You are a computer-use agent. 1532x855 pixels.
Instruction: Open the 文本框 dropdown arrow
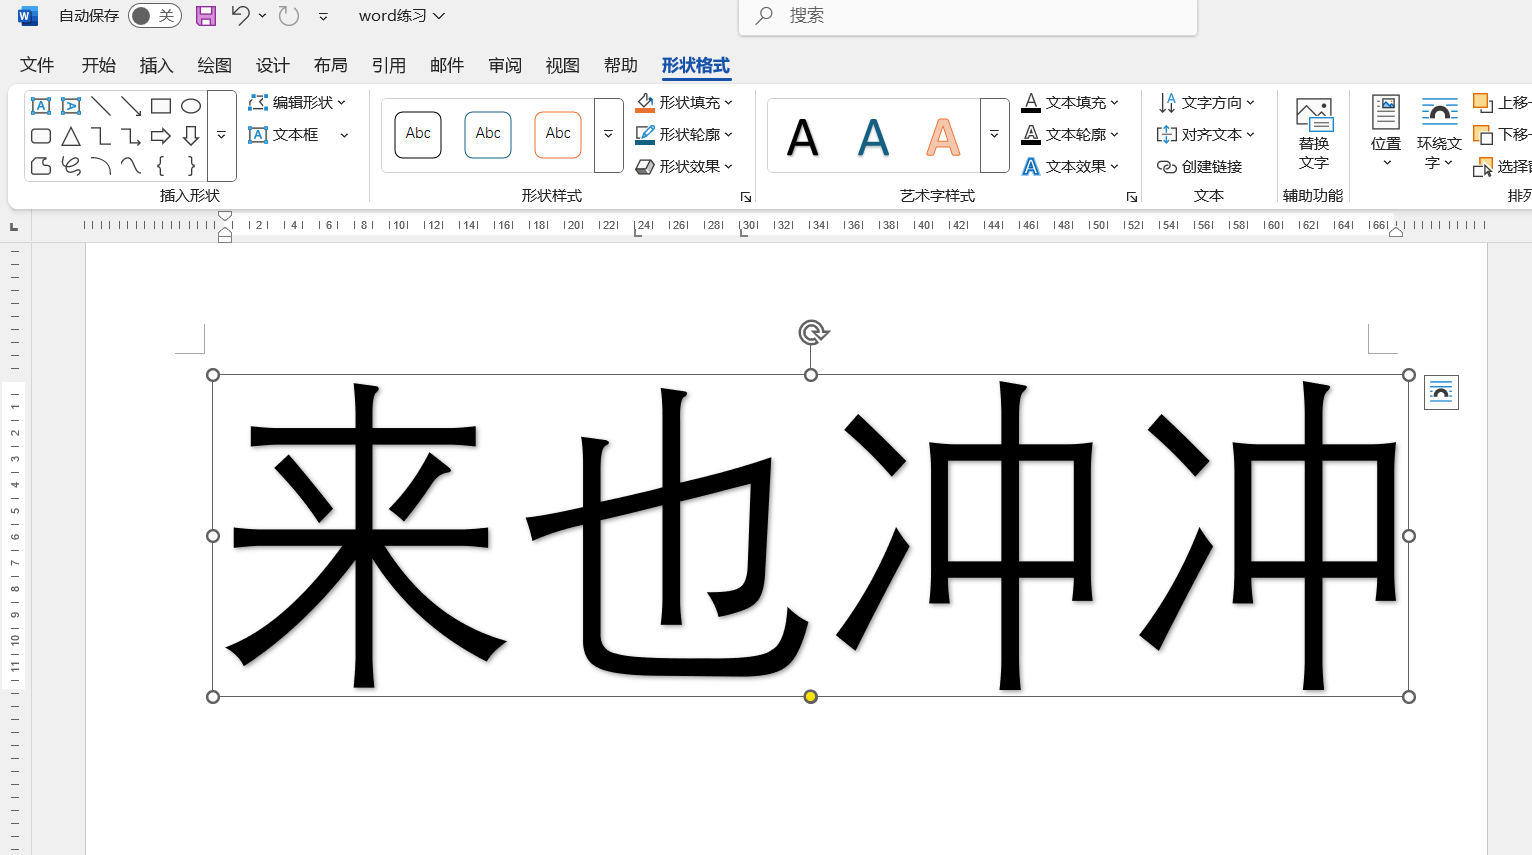point(344,135)
